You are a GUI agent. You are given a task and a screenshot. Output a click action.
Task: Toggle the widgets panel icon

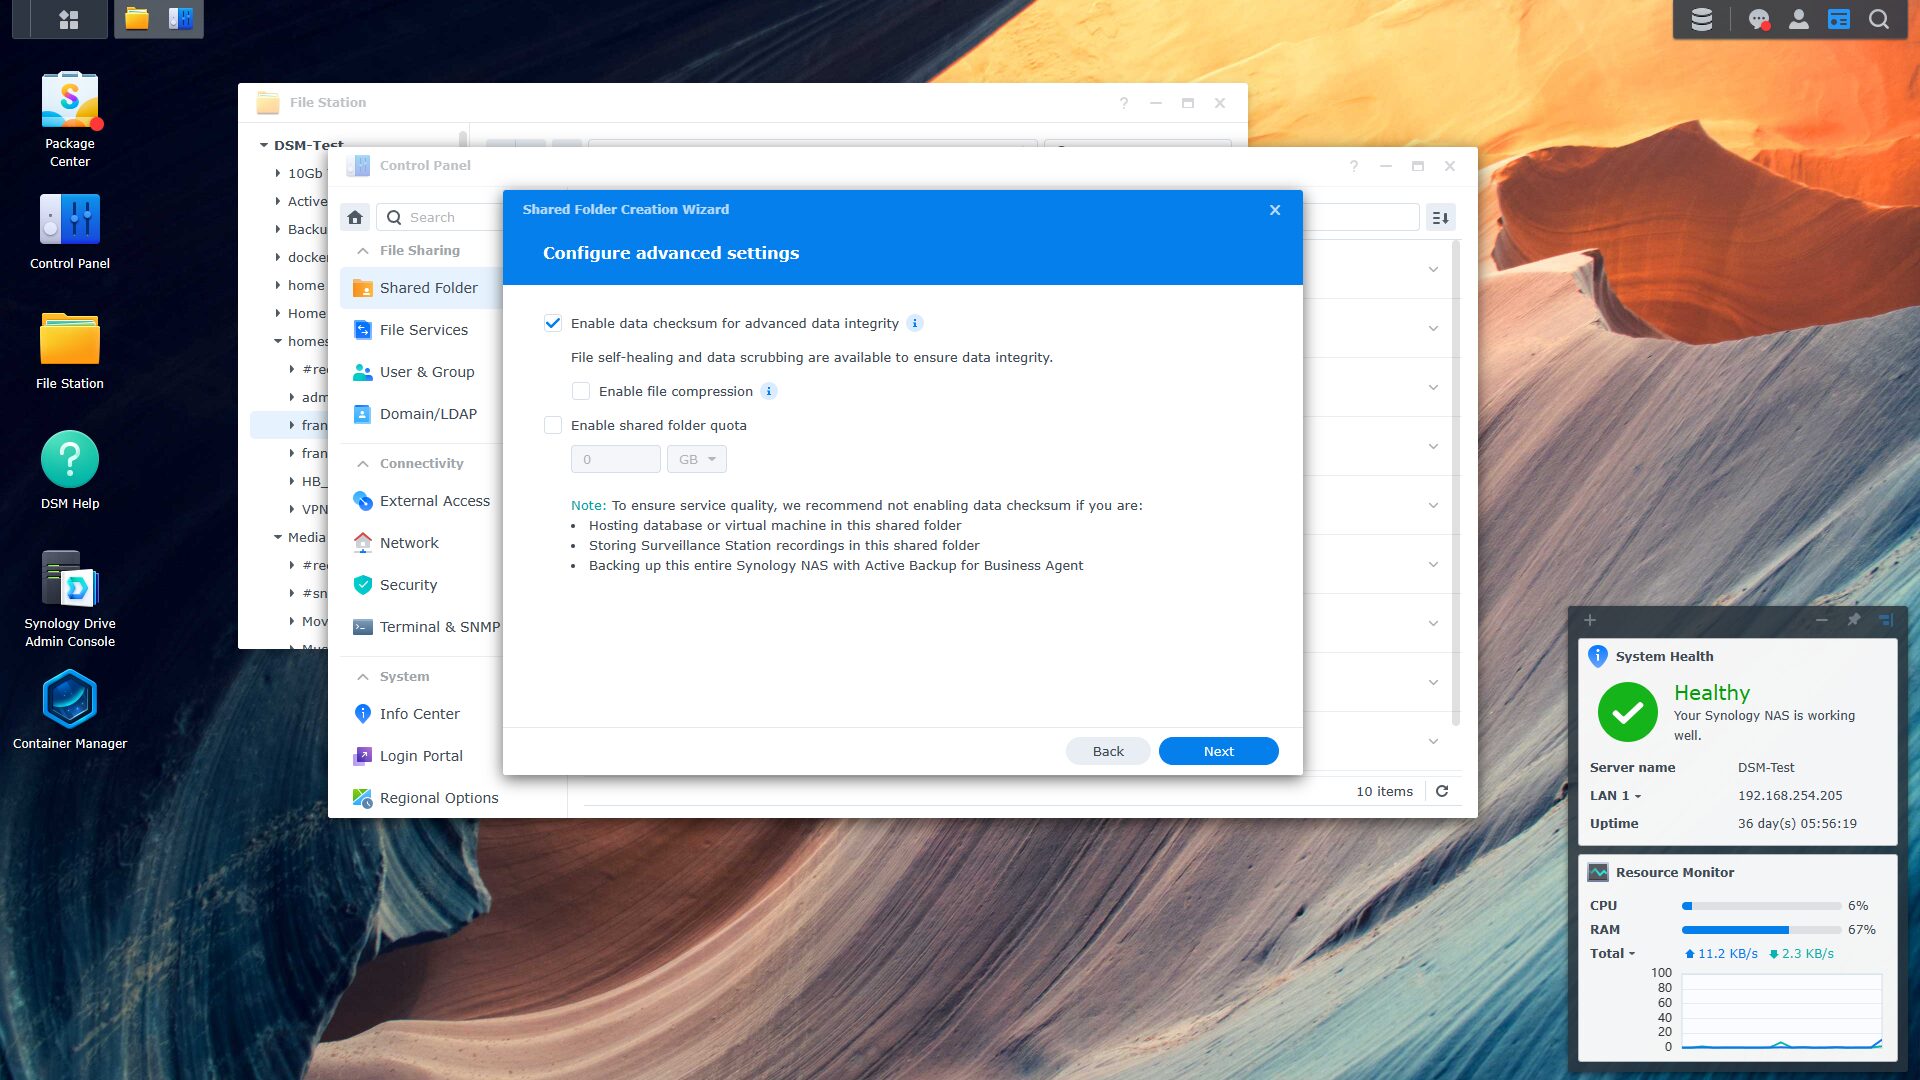[x=1839, y=19]
